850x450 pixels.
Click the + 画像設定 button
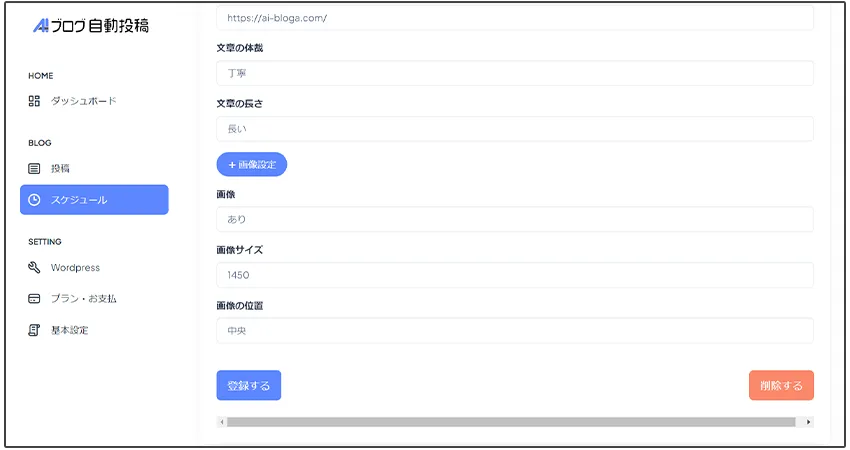252,164
